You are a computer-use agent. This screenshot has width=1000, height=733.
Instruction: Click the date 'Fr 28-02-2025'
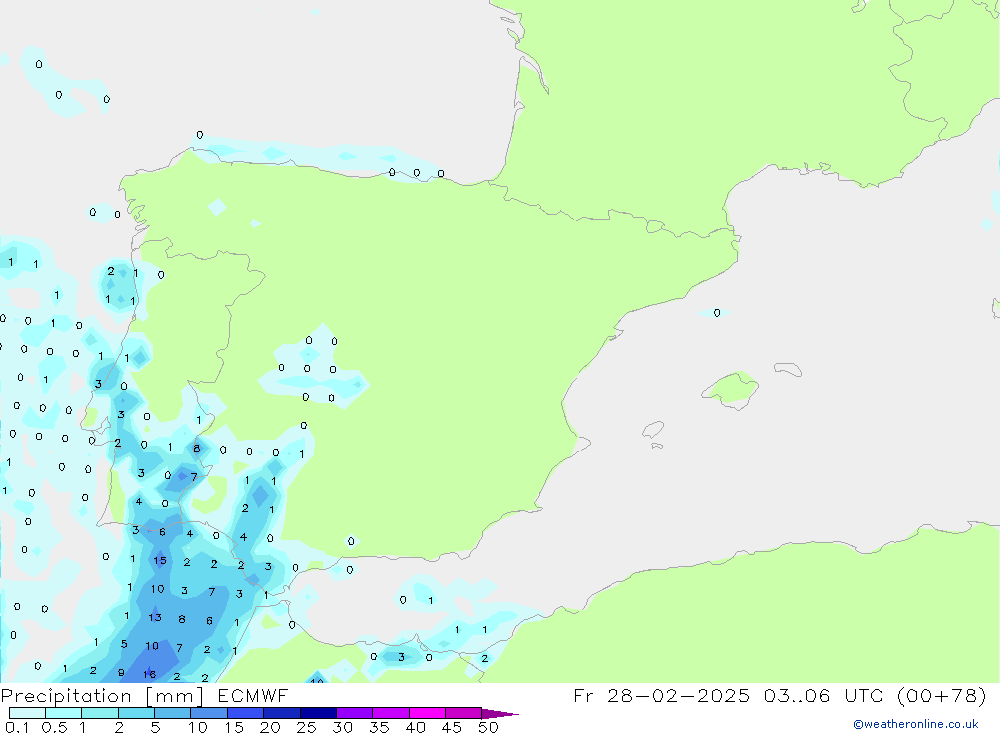coord(661,696)
